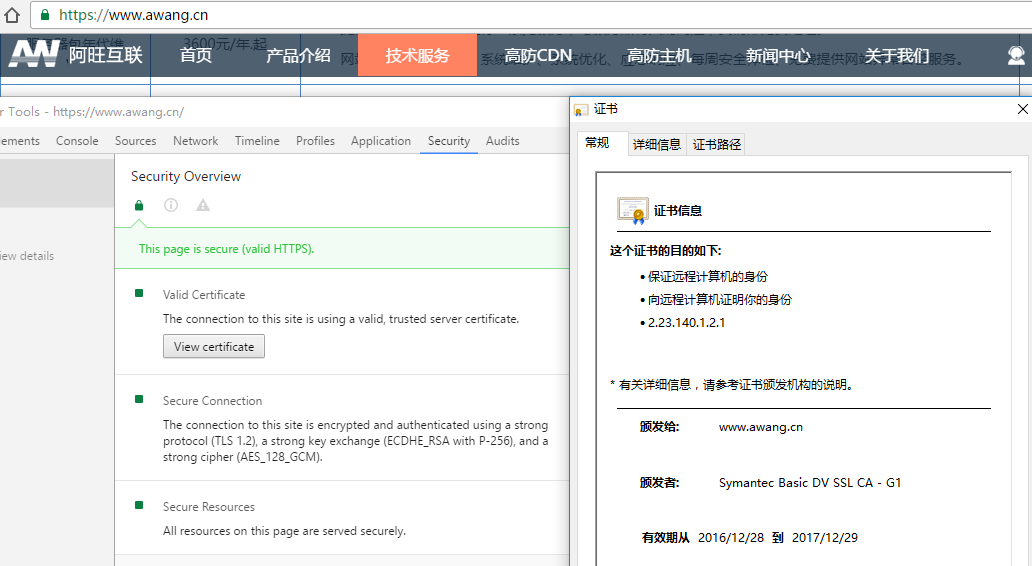Click the green square beside Secure Connection

139,399
